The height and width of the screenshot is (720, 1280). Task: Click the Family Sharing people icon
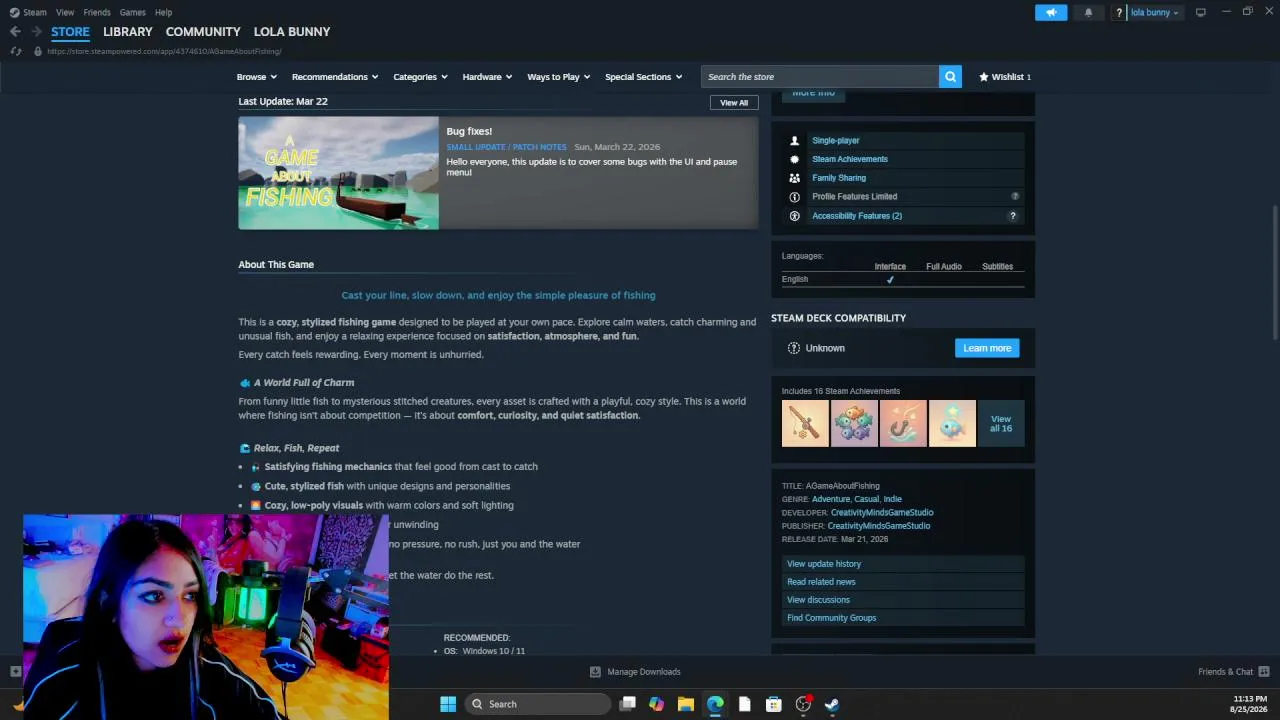click(795, 178)
